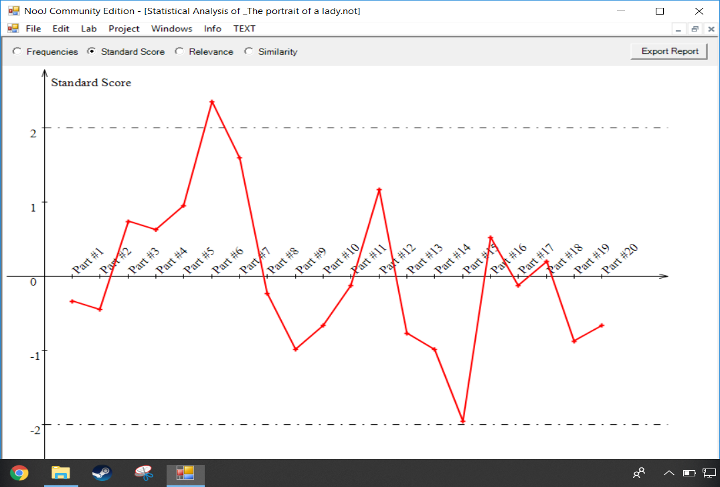720x487 pixels.
Task: Open Google Chrome from the taskbar
Action: point(19,473)
